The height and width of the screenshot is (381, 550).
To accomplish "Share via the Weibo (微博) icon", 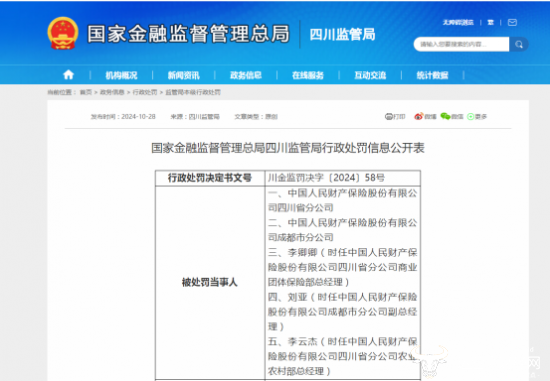I will click(418, 116).
